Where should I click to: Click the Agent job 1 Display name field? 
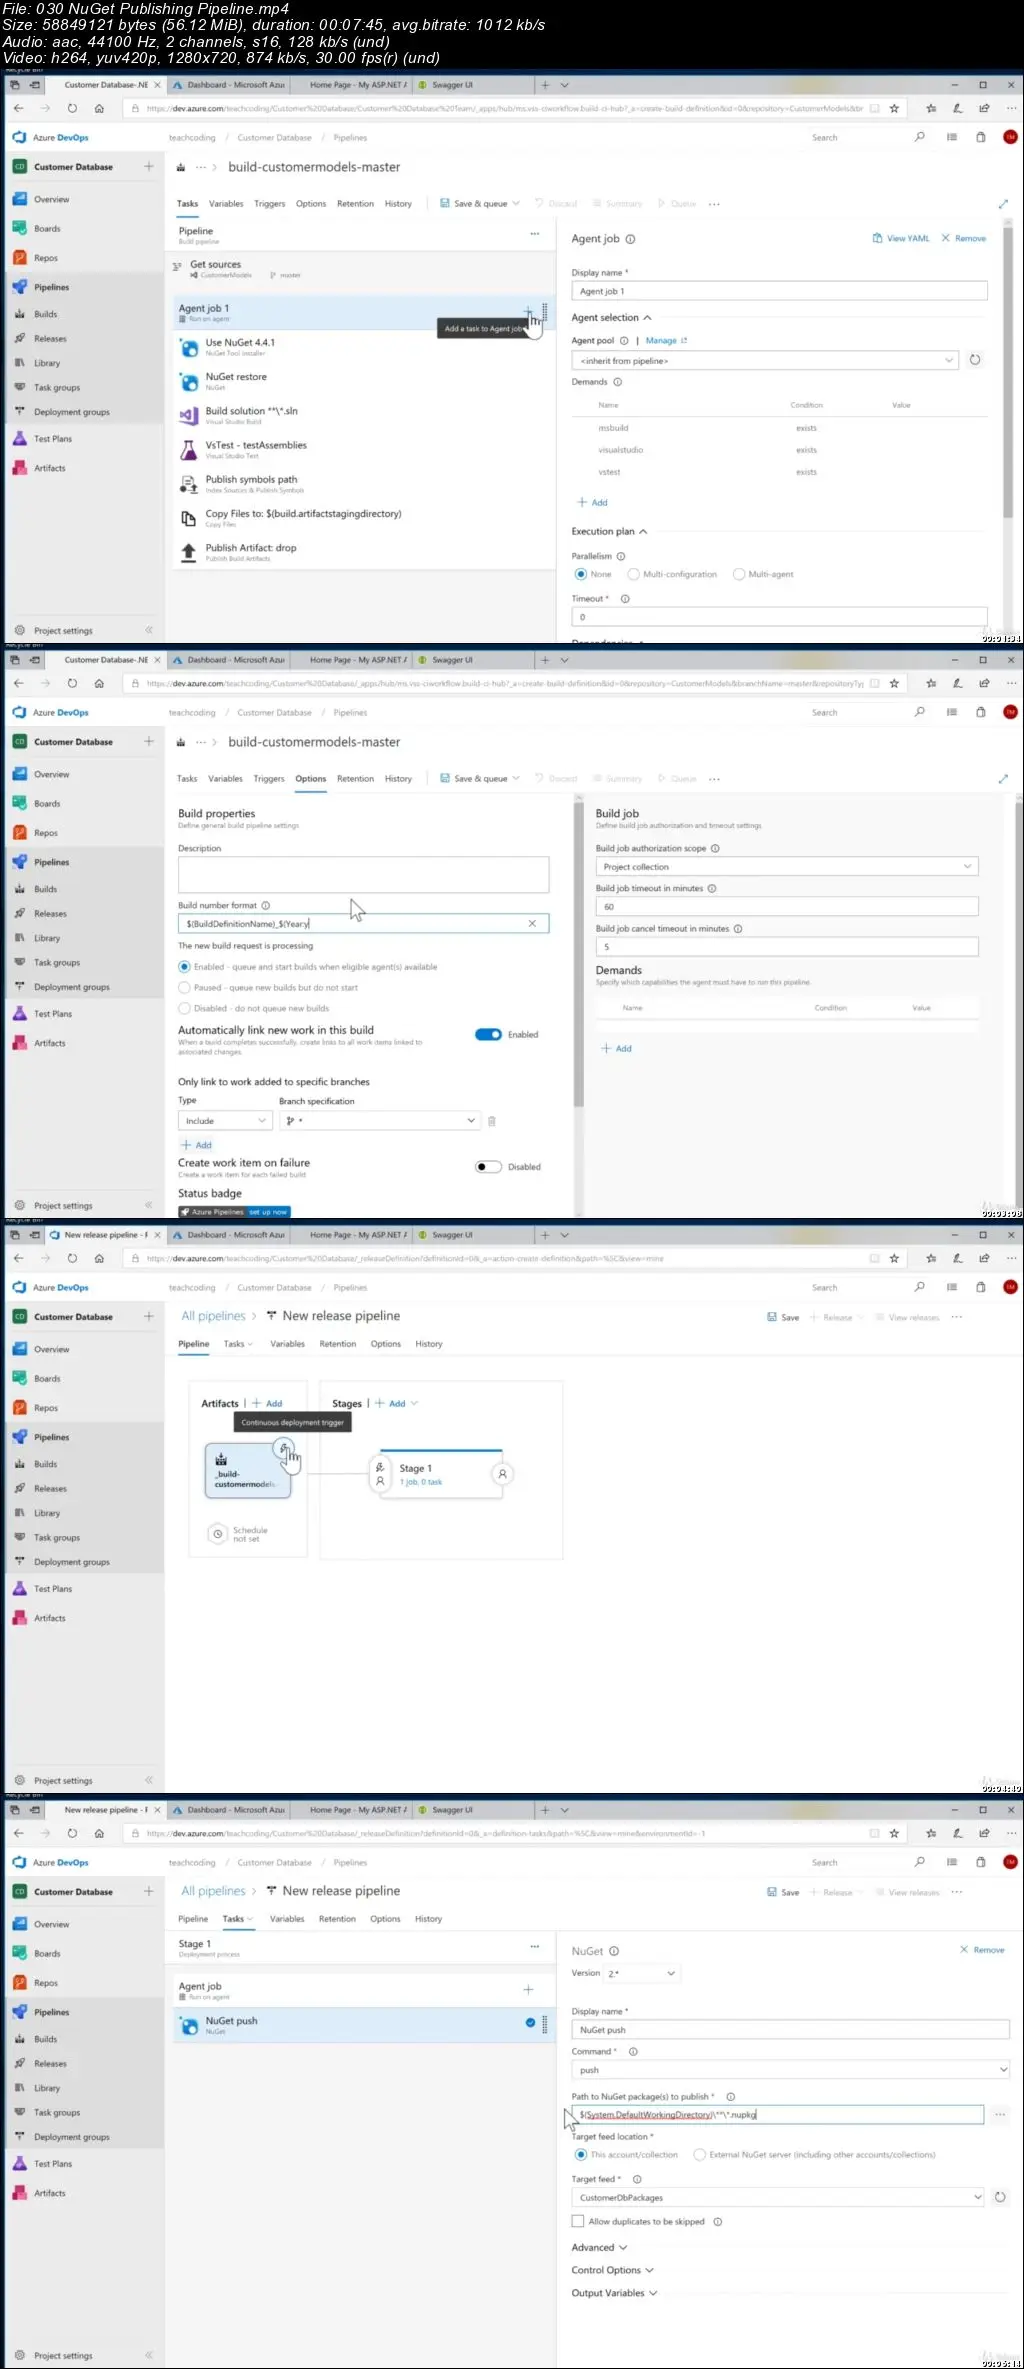[x=779, y=291]
